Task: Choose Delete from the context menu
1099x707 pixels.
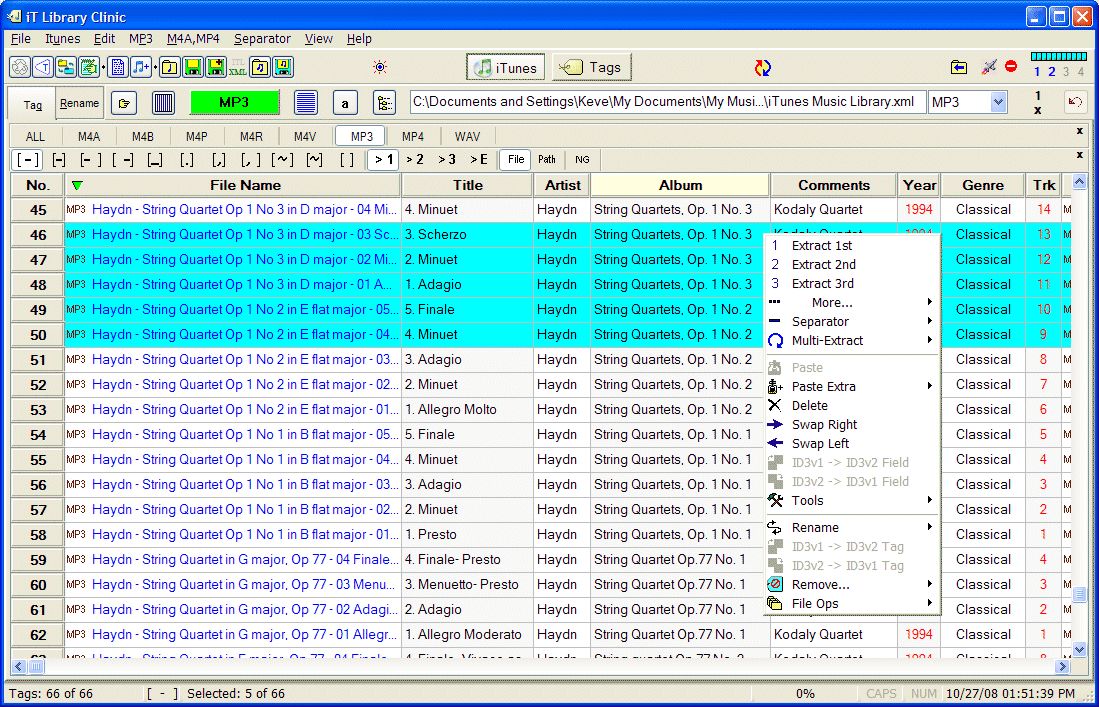Action: 852,406
